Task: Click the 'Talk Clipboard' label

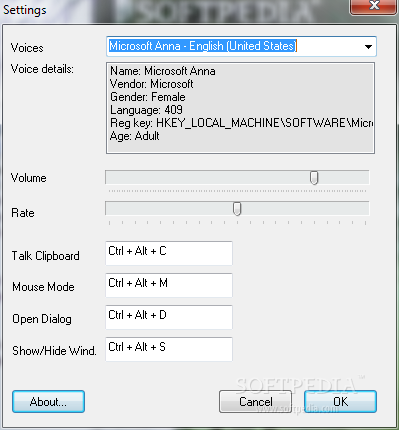Action: (x=46, y=256)
